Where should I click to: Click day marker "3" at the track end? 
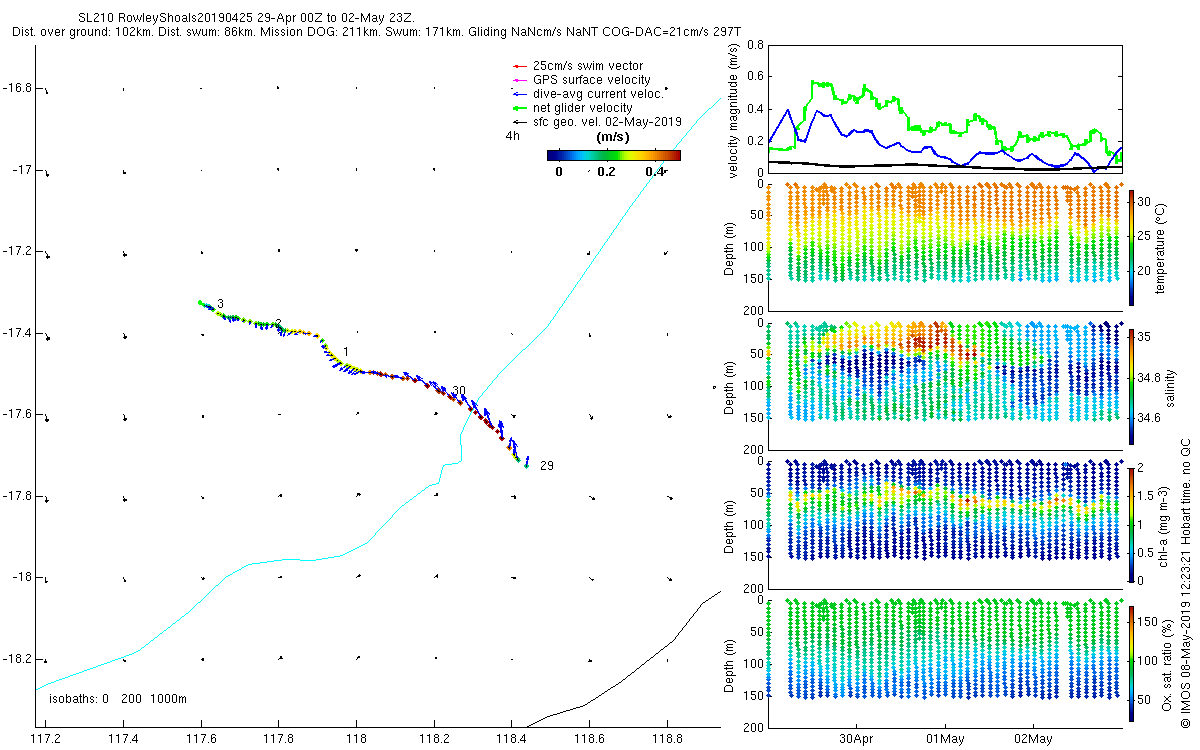coord(220,303)
